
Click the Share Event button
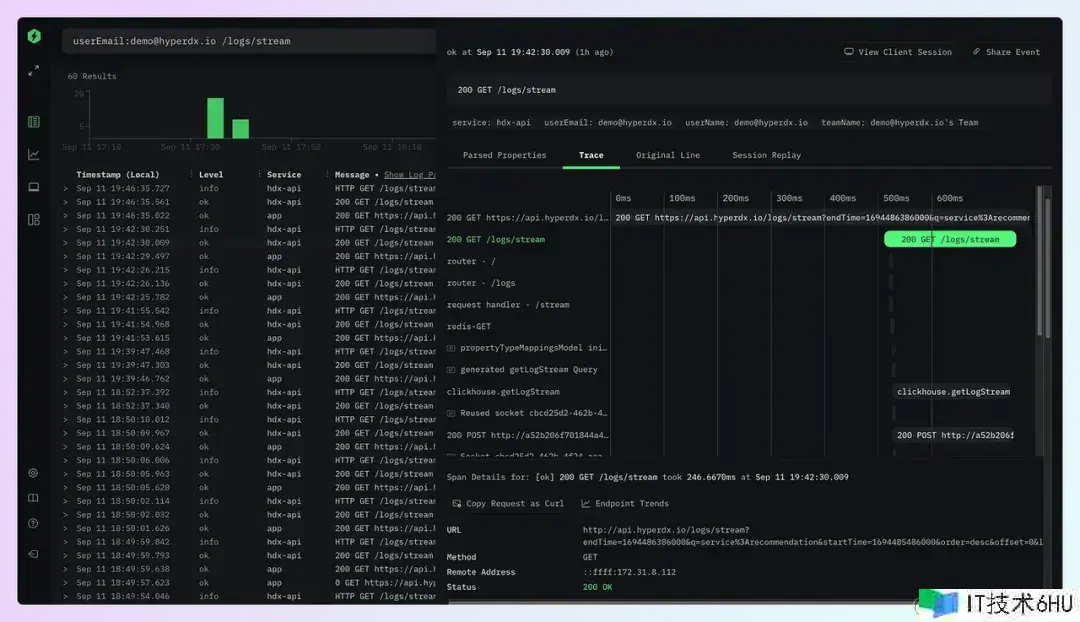(1006, 52)
